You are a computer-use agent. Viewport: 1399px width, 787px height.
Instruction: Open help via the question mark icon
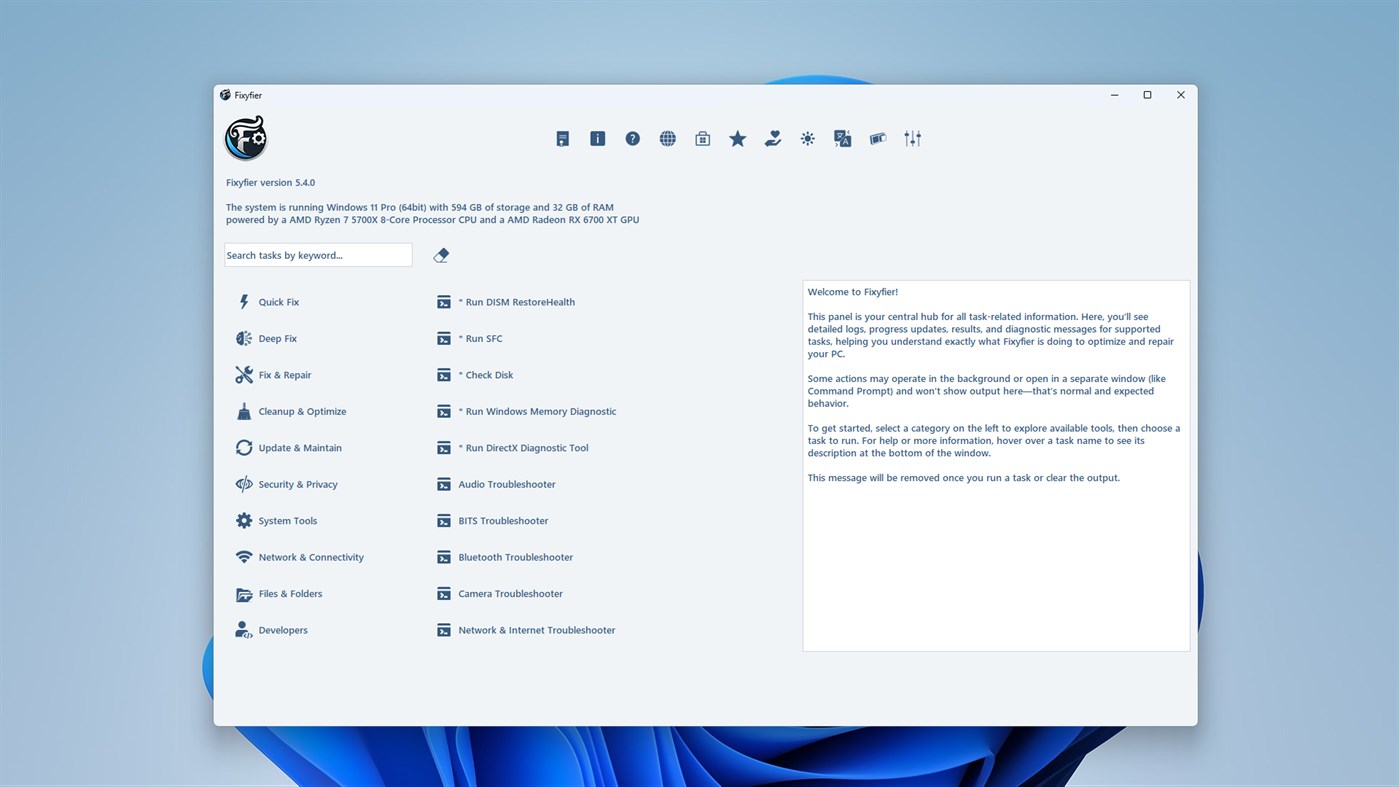[633, 139]
